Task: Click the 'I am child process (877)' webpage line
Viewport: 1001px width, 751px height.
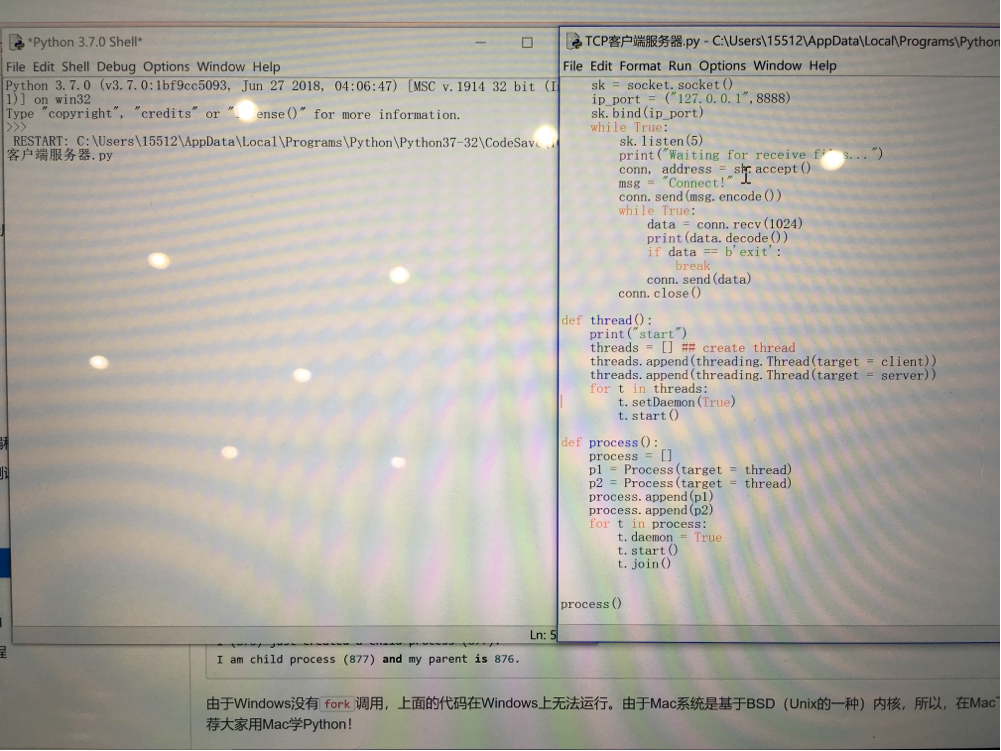Action: click(368, 659)
